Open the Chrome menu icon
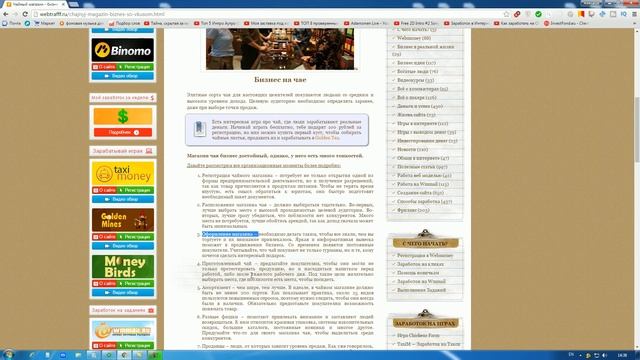The image size is (640, 360). click(634, 14)
